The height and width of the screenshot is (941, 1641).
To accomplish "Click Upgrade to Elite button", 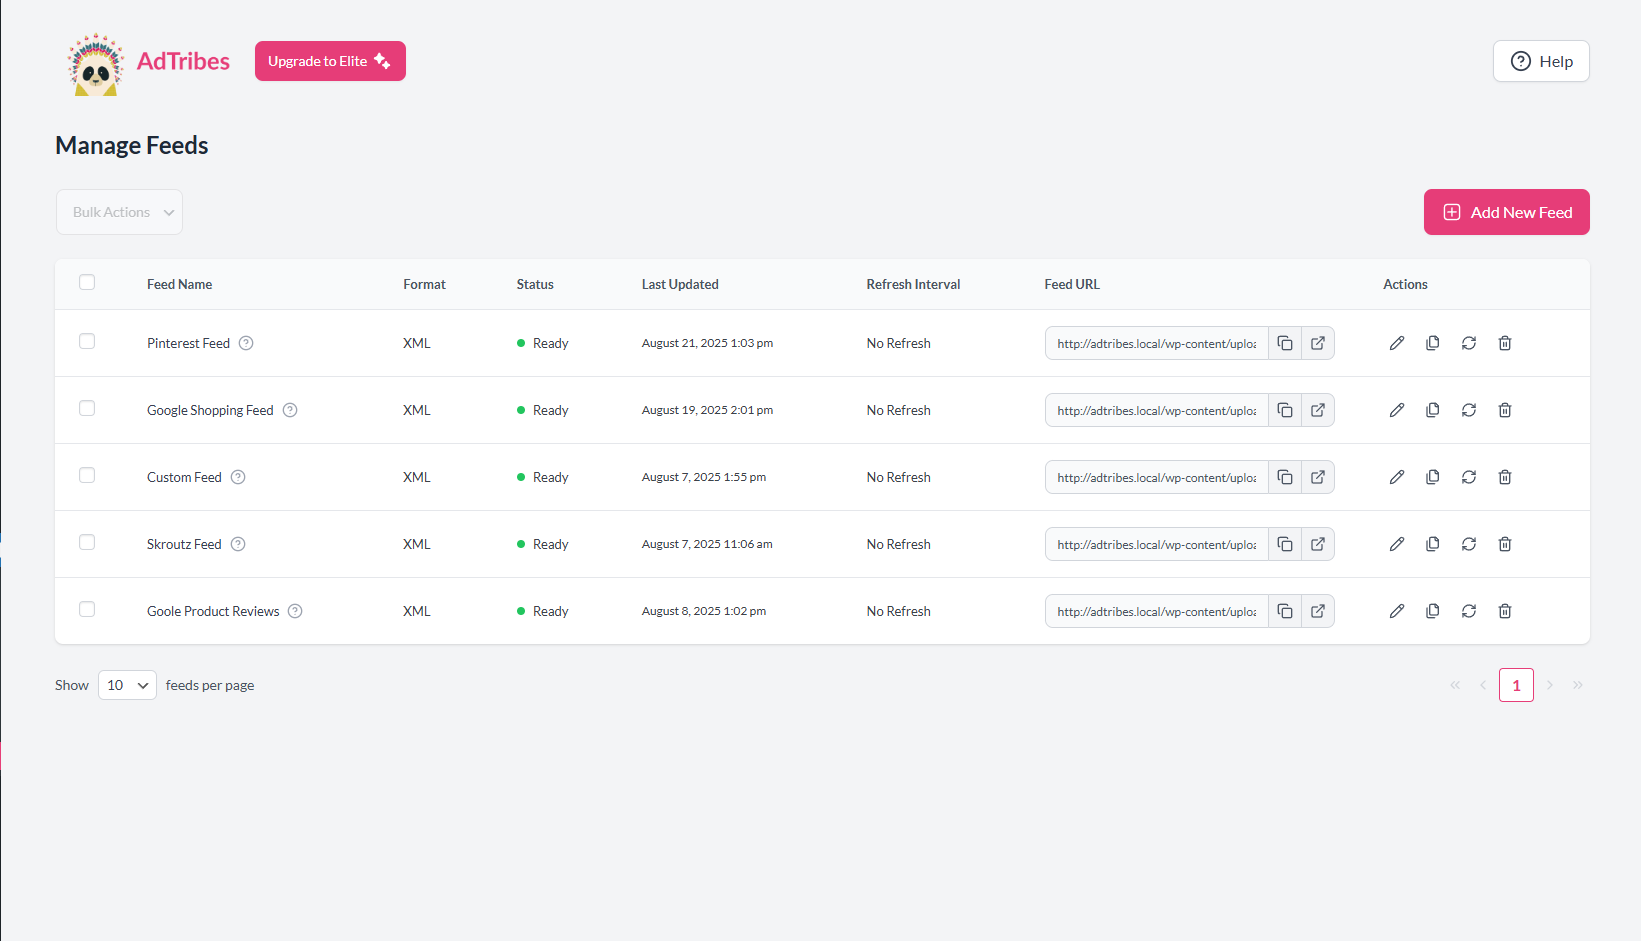I will click(330, 61).
